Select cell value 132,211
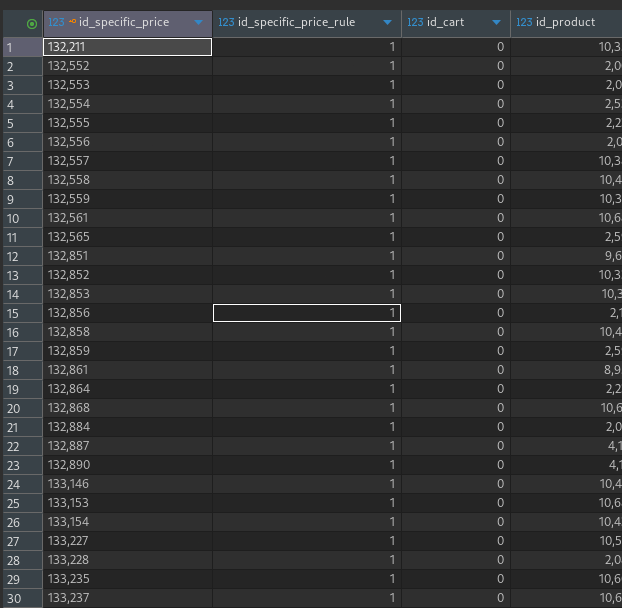Image resolution: width=622 pixels, height=608 pixels. click(128, 47)
